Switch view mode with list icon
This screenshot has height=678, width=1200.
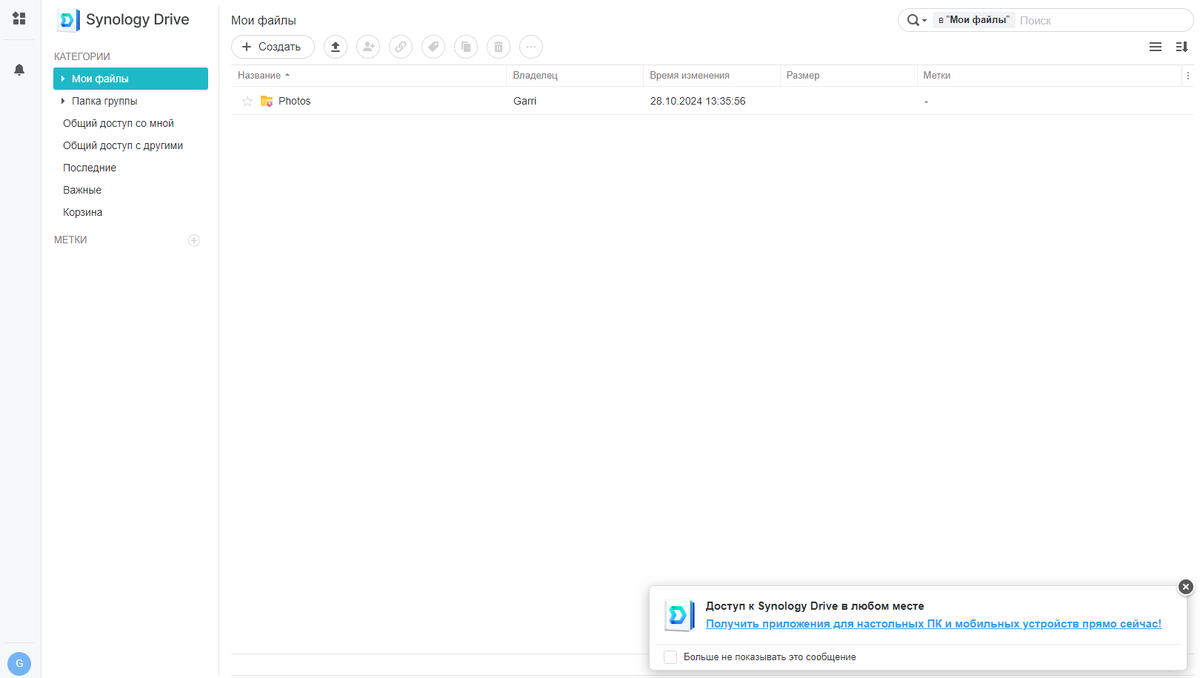[1155, 47]
